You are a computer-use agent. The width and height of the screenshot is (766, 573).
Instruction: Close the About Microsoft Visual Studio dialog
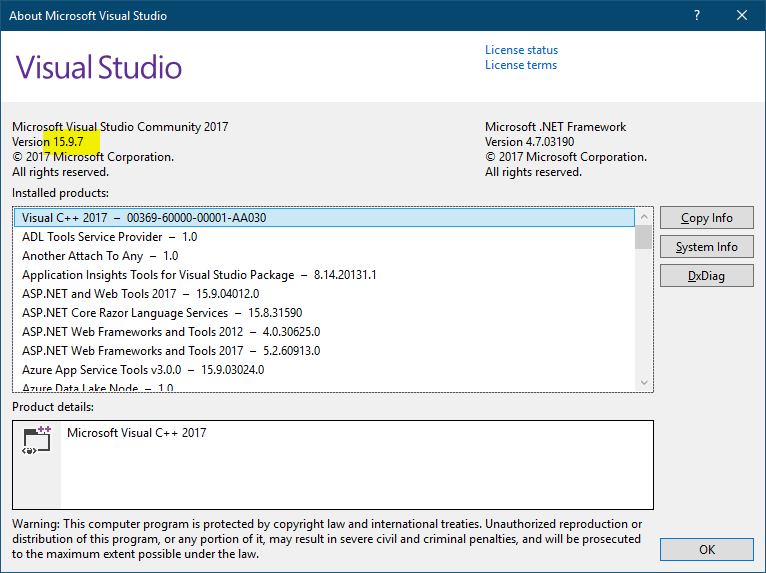742,15
